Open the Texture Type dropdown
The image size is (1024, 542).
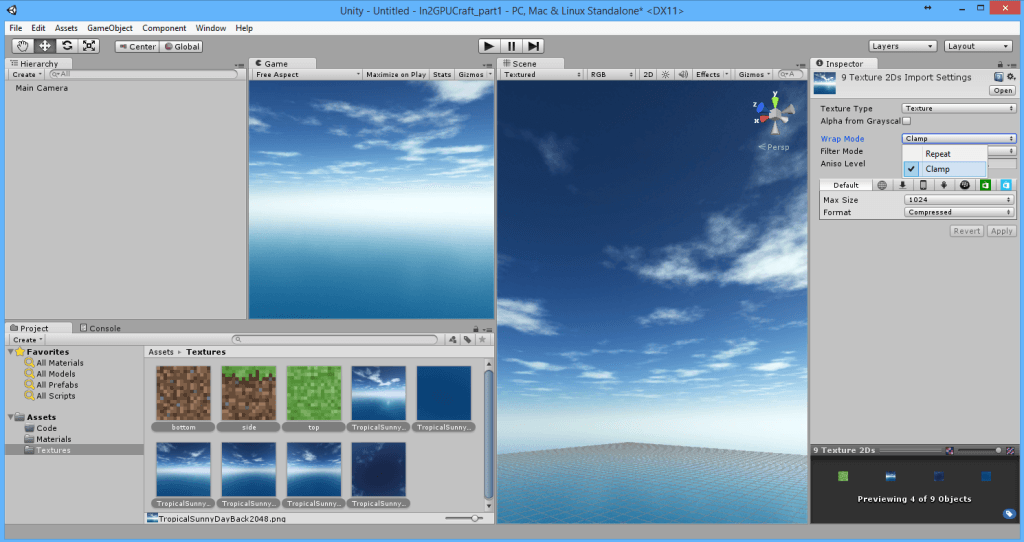click(x=958, y=108)
